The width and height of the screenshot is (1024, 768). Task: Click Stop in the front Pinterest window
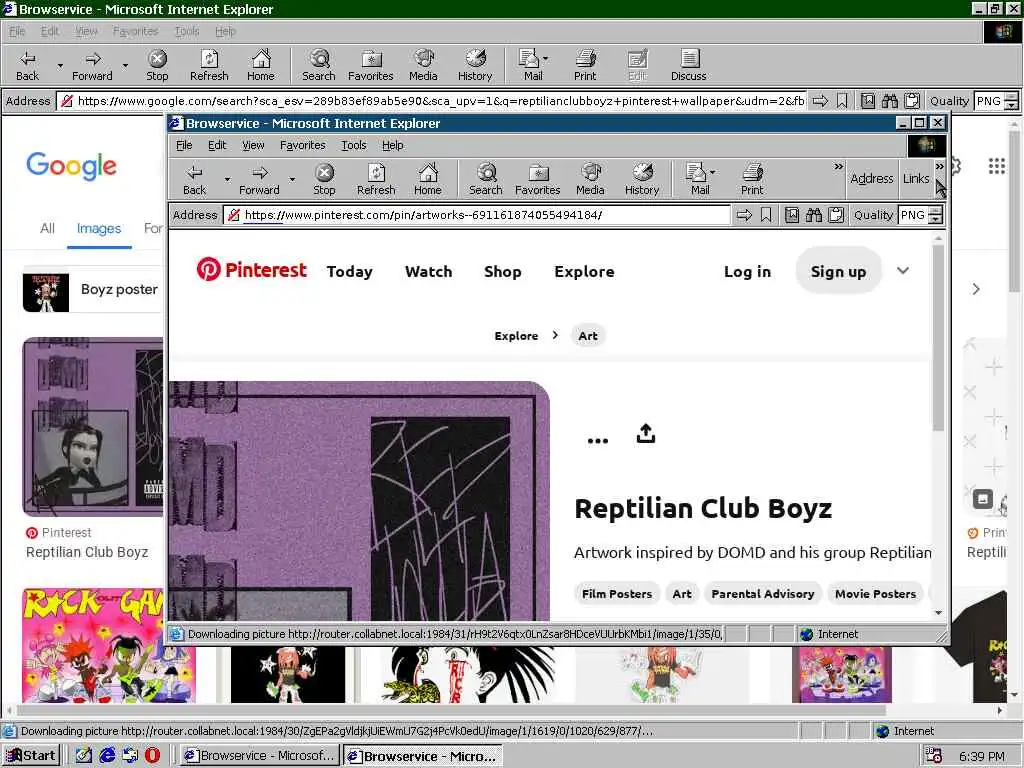(324, 179)
